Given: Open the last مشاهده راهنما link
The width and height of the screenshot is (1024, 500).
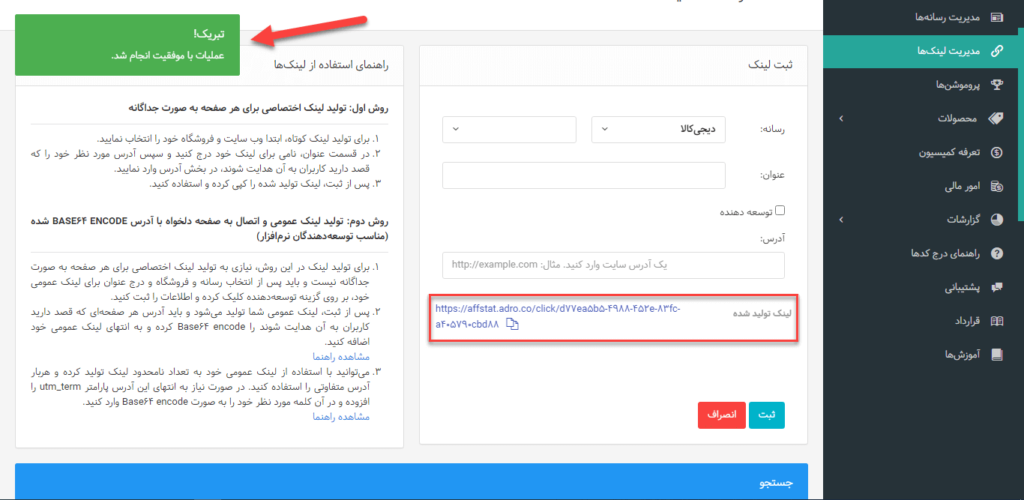Looking at the screenshot, I should tap(342, 416).
